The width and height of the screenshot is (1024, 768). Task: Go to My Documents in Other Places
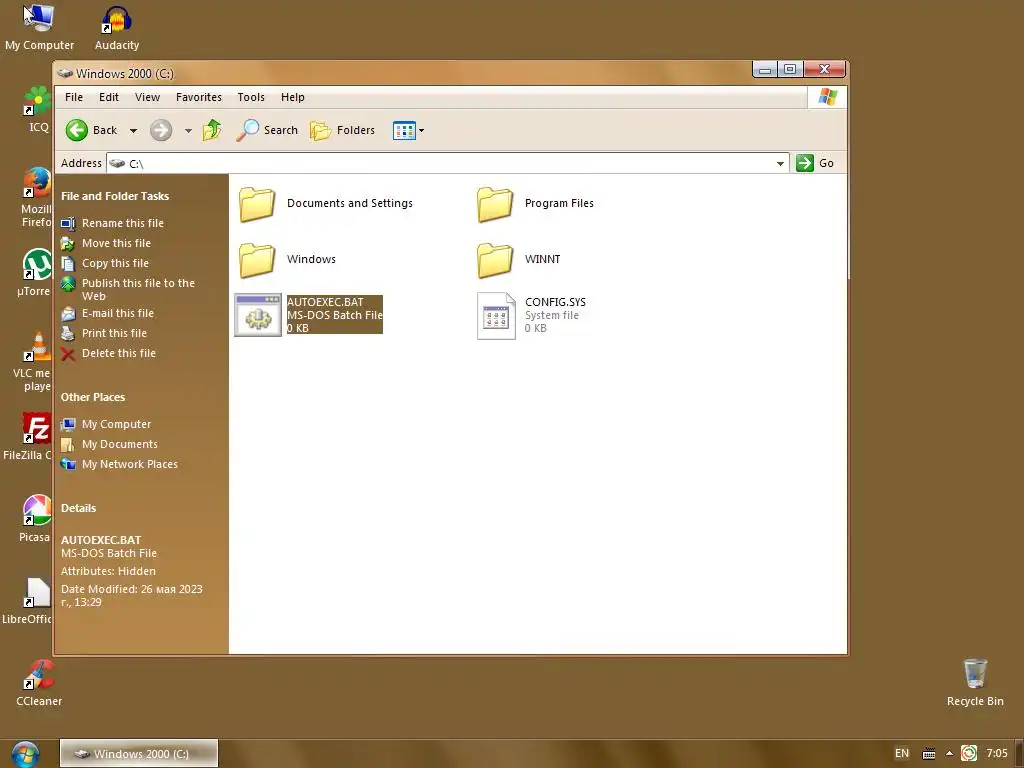click(x=109, y=444)
